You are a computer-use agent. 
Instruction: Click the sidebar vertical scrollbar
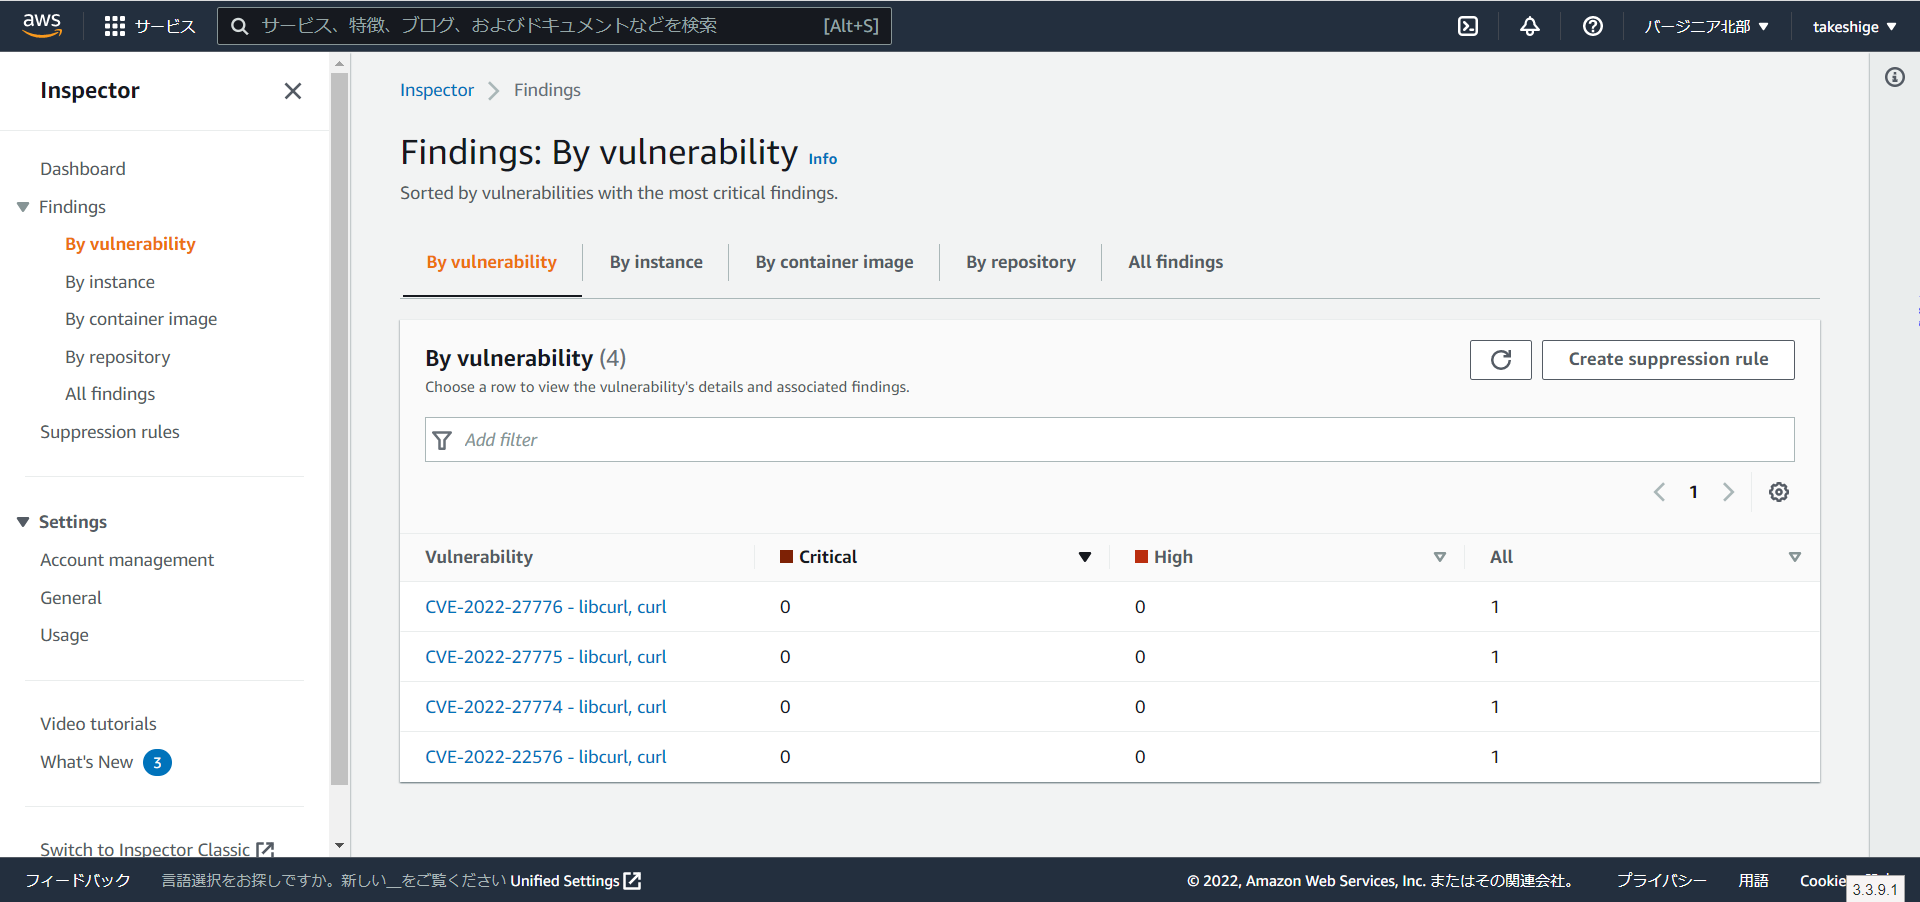[339, 430]
